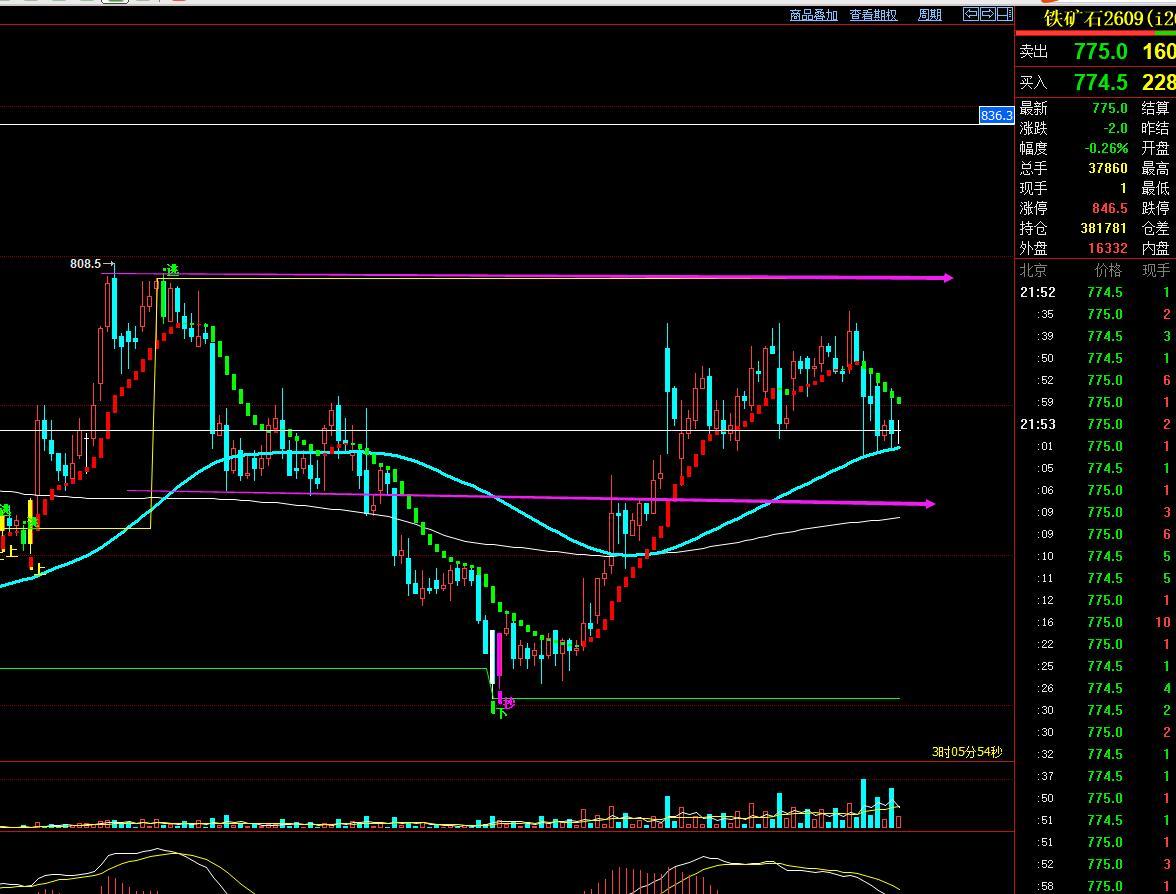Open the 周期 period link
Image resolution: width=1176 pixels, height=894 pixels.
point(929,15)
